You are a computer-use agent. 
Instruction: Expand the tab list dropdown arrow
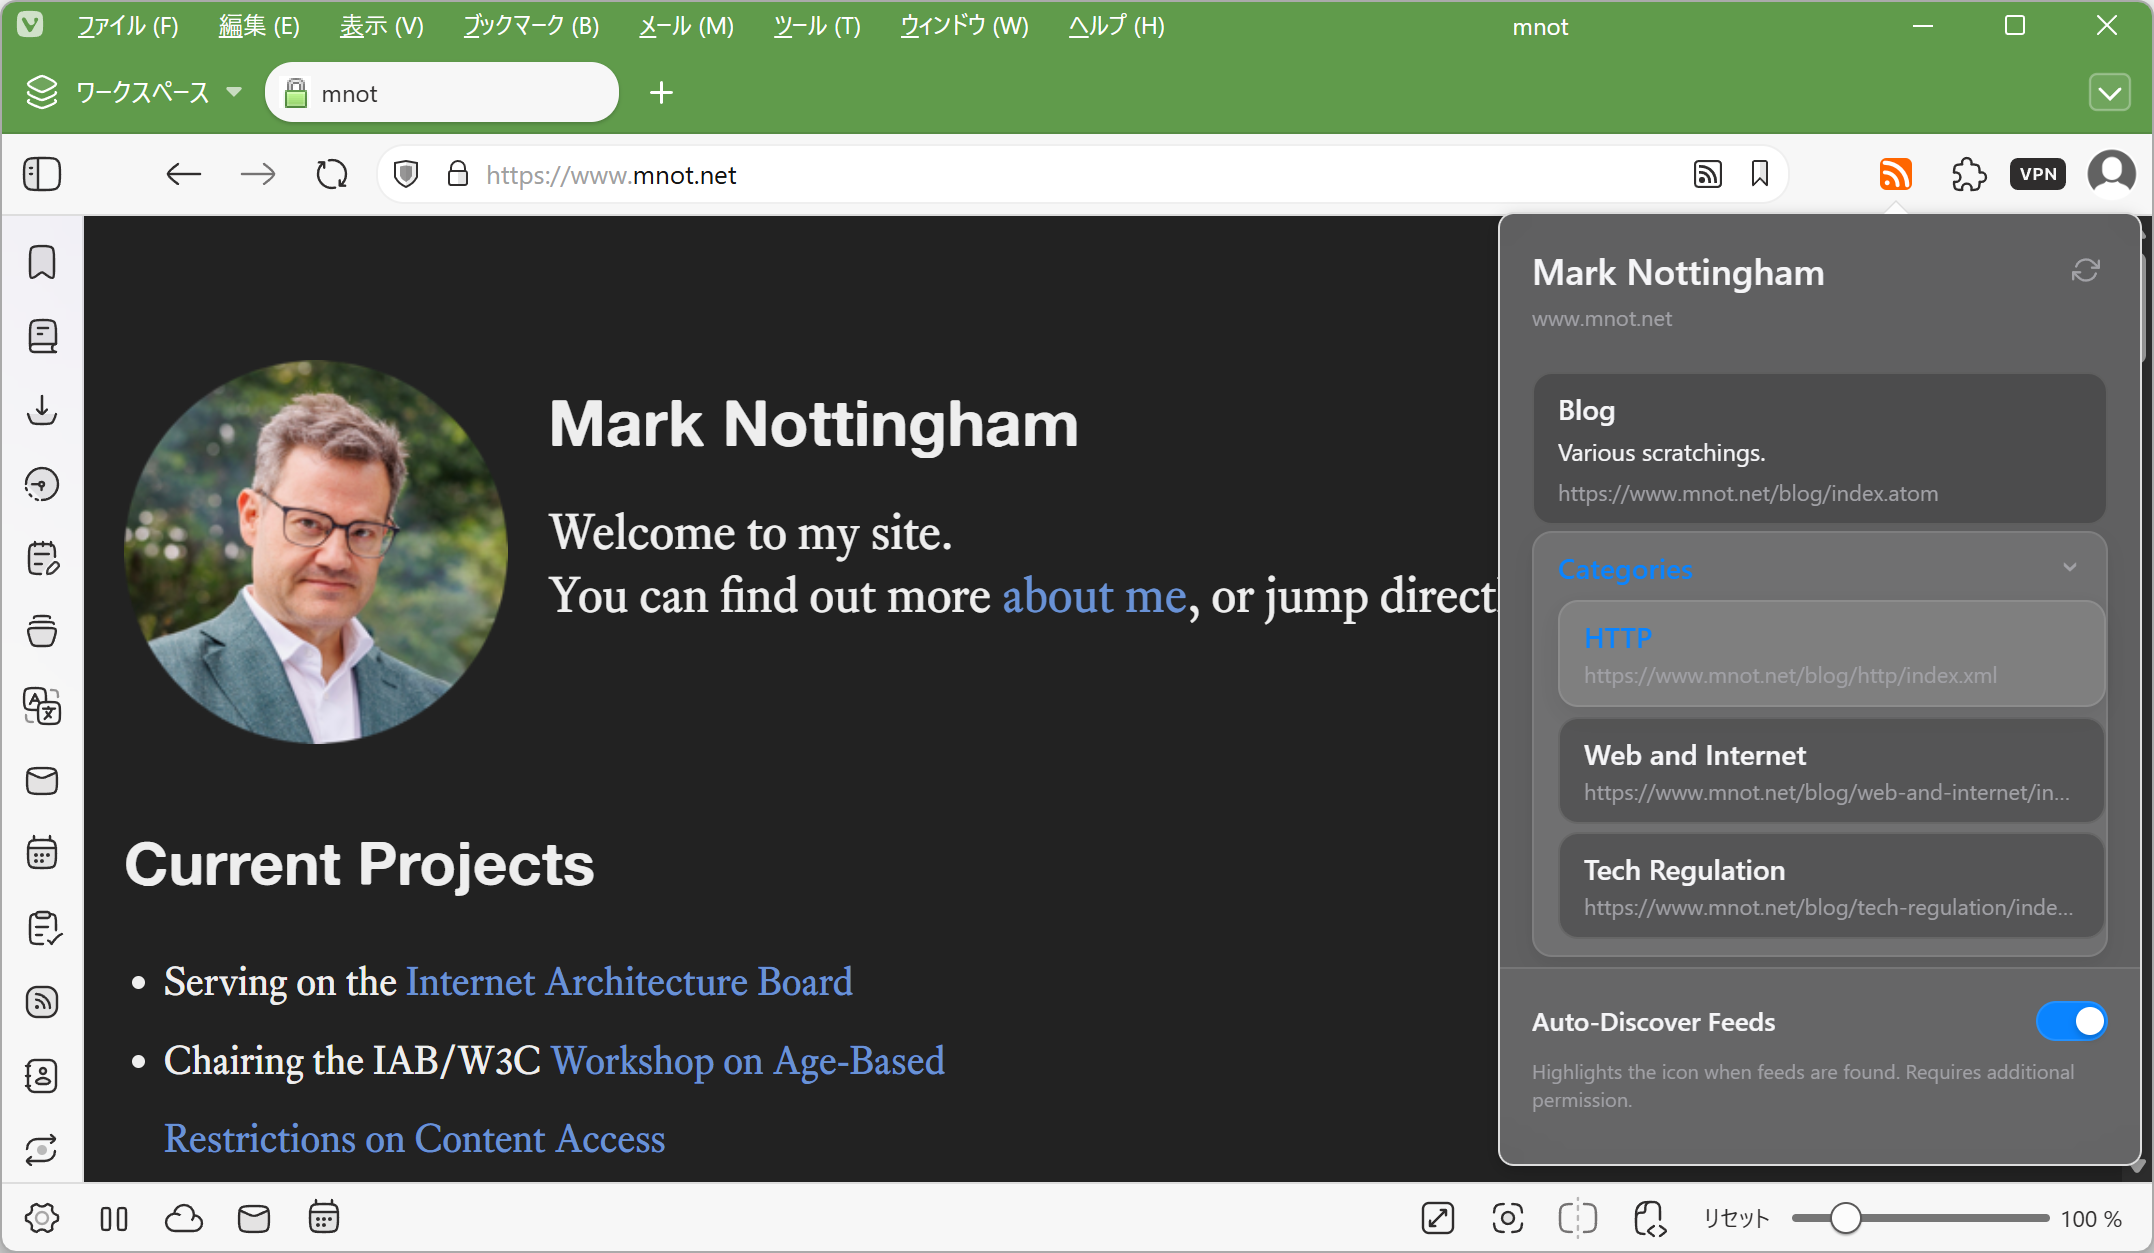(2109, 93)
